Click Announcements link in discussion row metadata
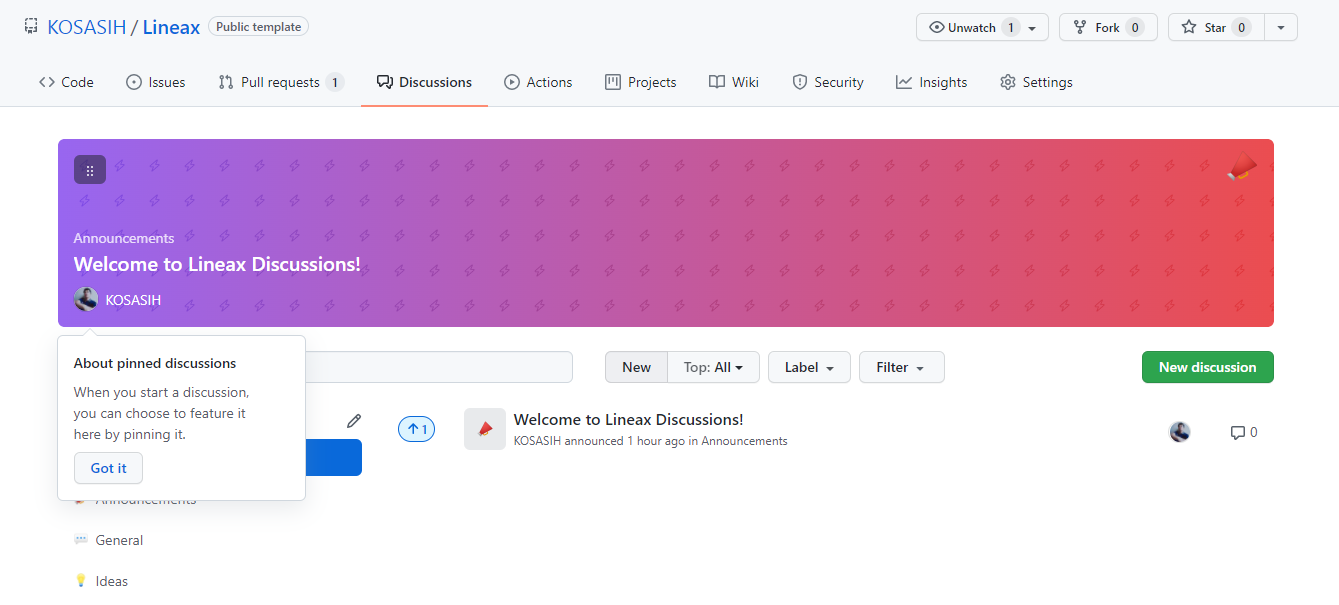This screenshot has height=605, width=1339. [x=744, y=441]
